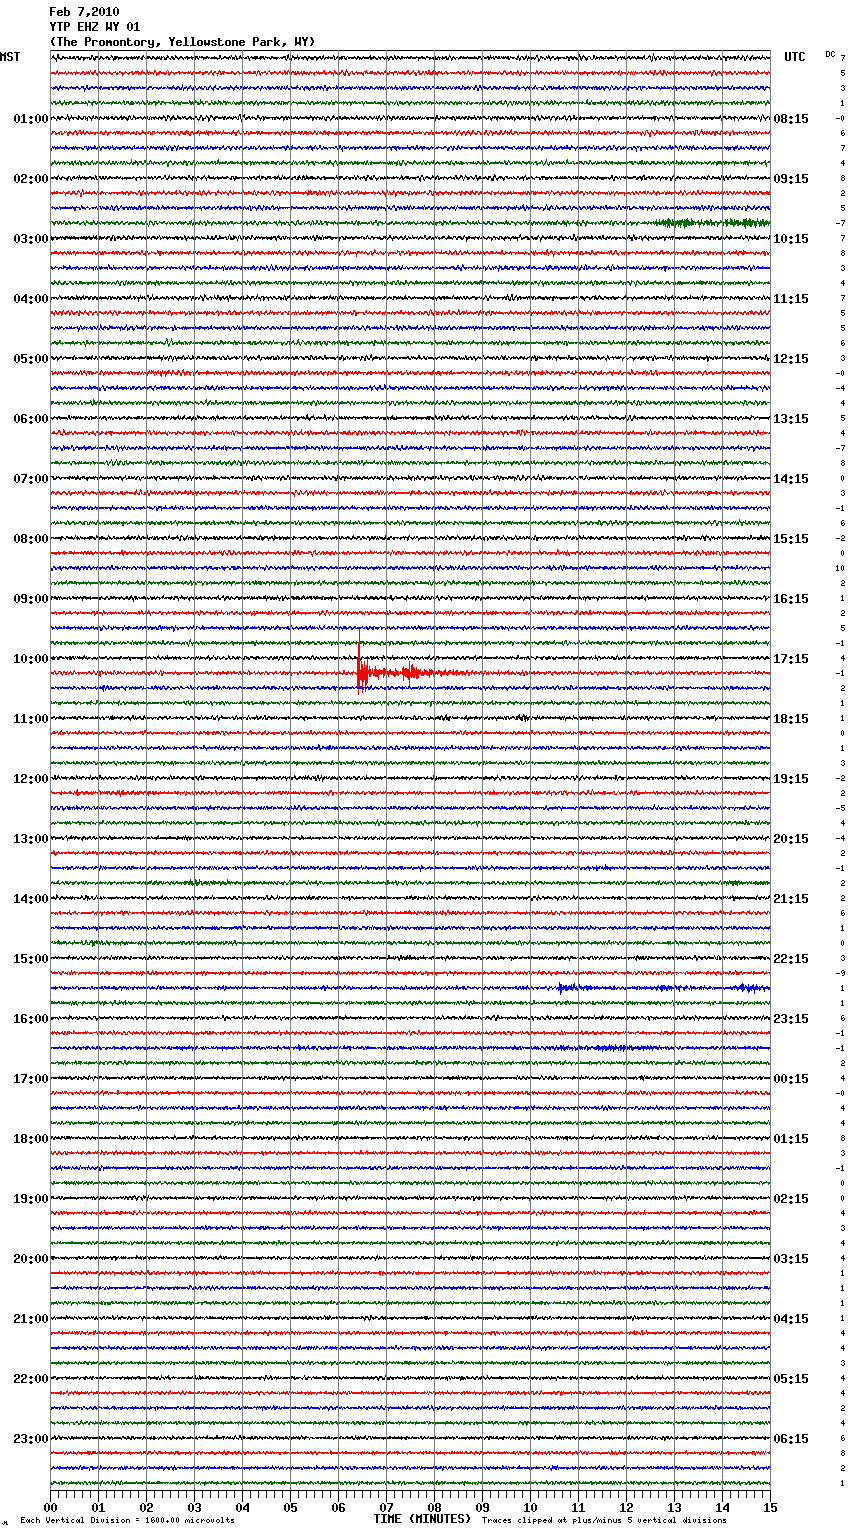Screen dimensions: 850x1534
Task: Click the 04:15 UTC time label
Action: [791, 1319]
